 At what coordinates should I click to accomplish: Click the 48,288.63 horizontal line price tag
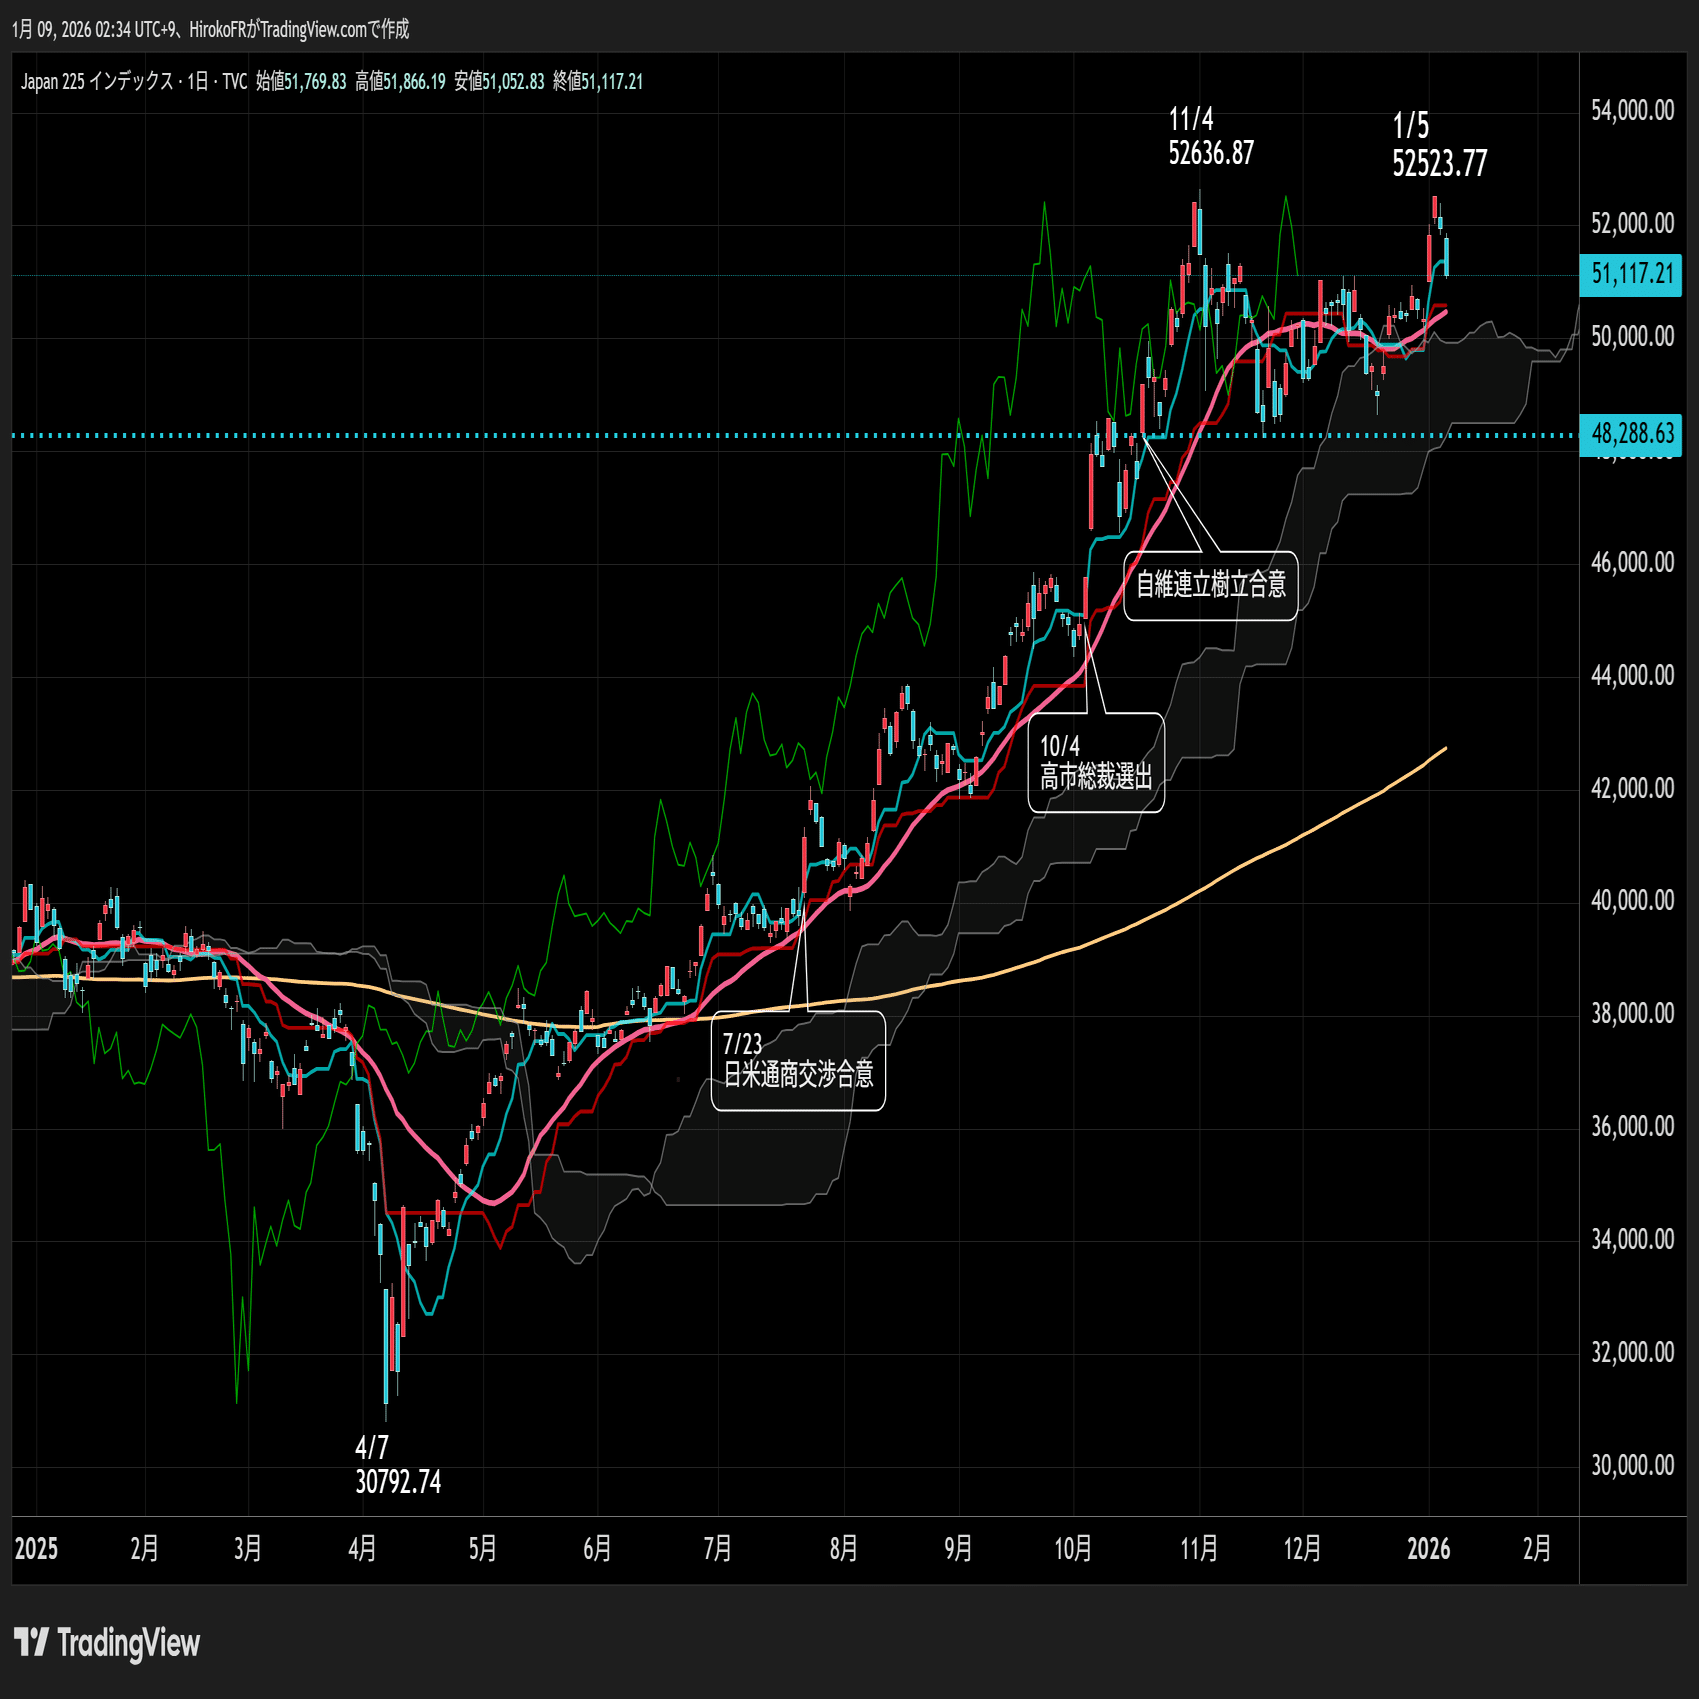coord(1632,434)
